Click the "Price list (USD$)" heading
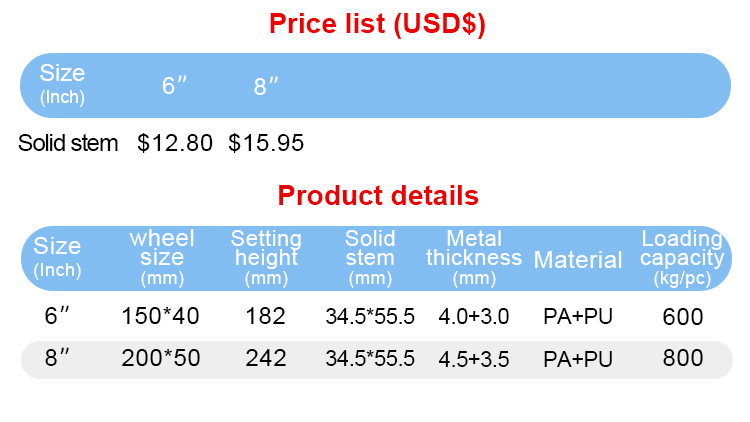This screenshot has height=422, width=750. click(x=378, y=24)
